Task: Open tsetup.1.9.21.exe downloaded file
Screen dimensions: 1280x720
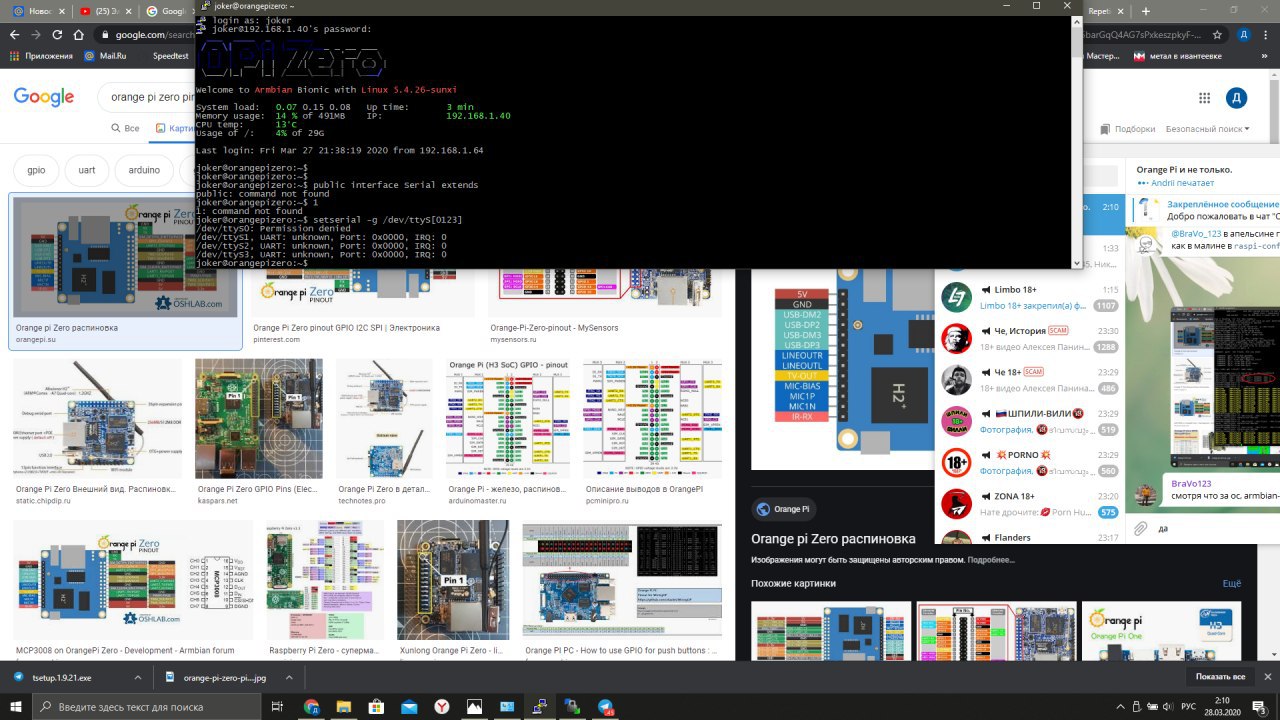Action: point(61,677)
